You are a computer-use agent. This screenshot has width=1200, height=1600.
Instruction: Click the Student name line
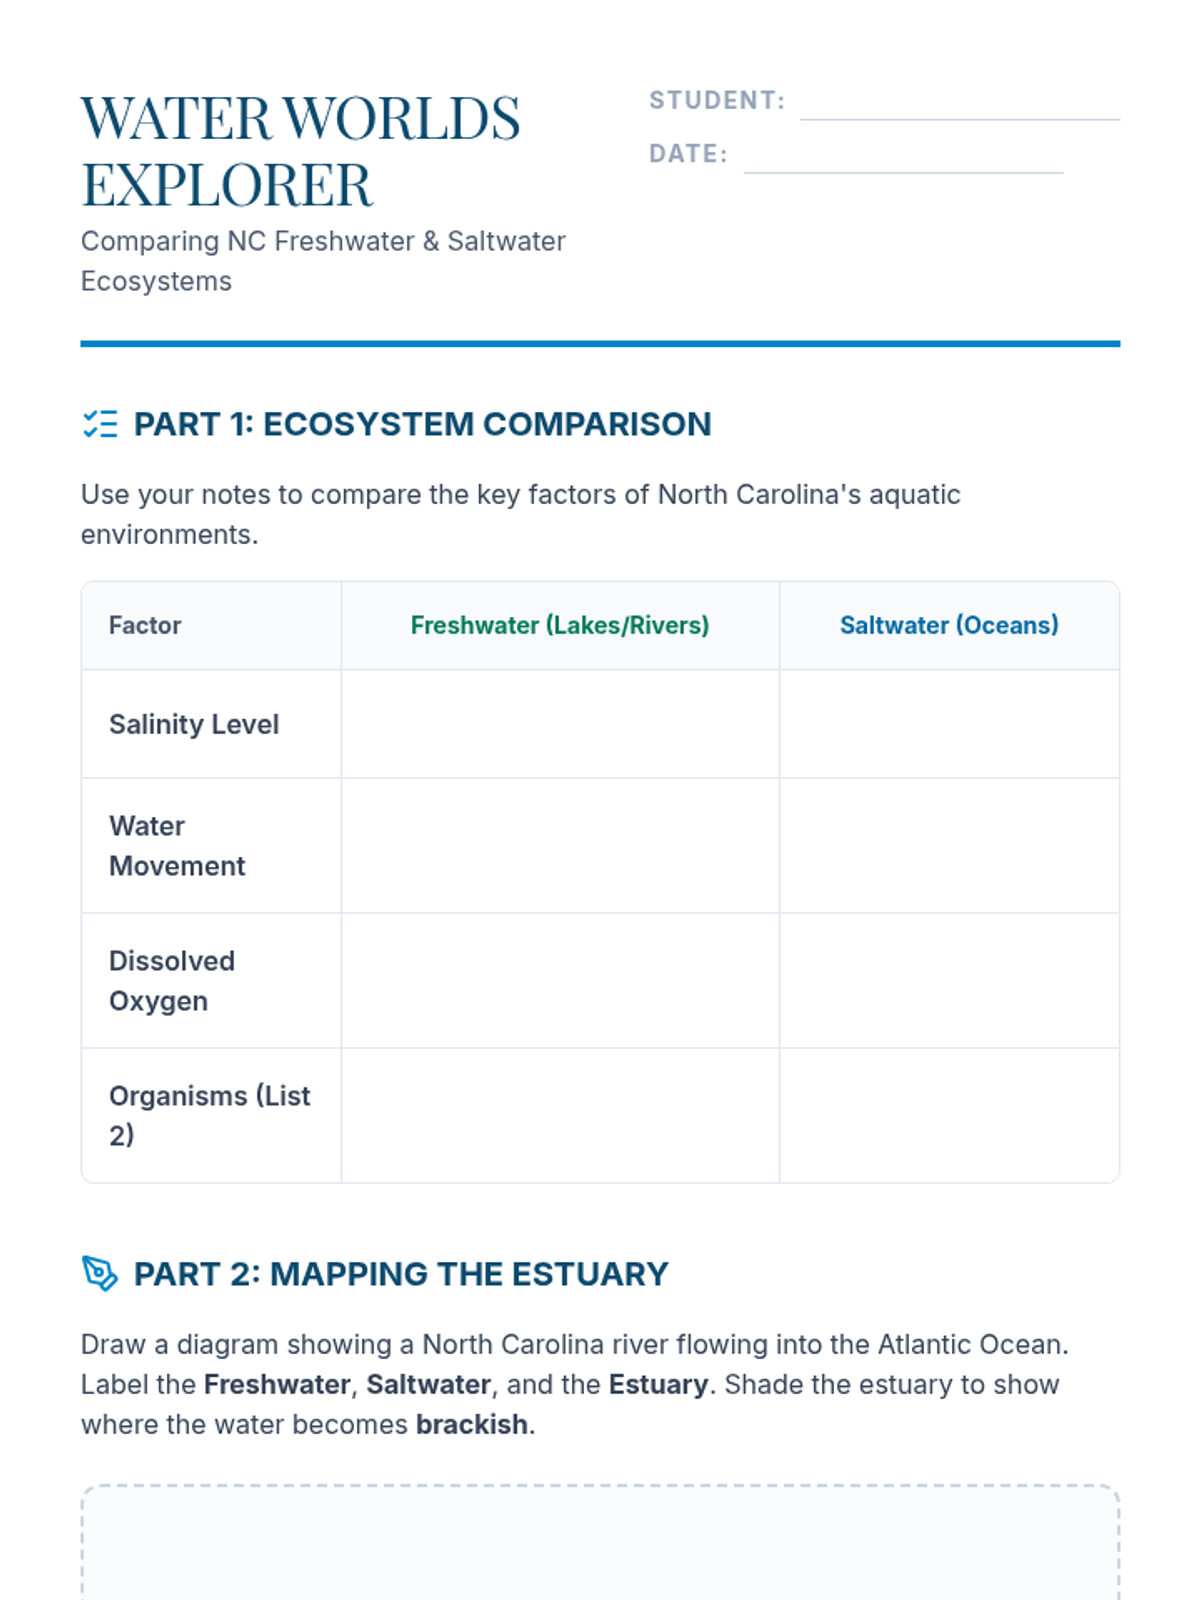959,106
